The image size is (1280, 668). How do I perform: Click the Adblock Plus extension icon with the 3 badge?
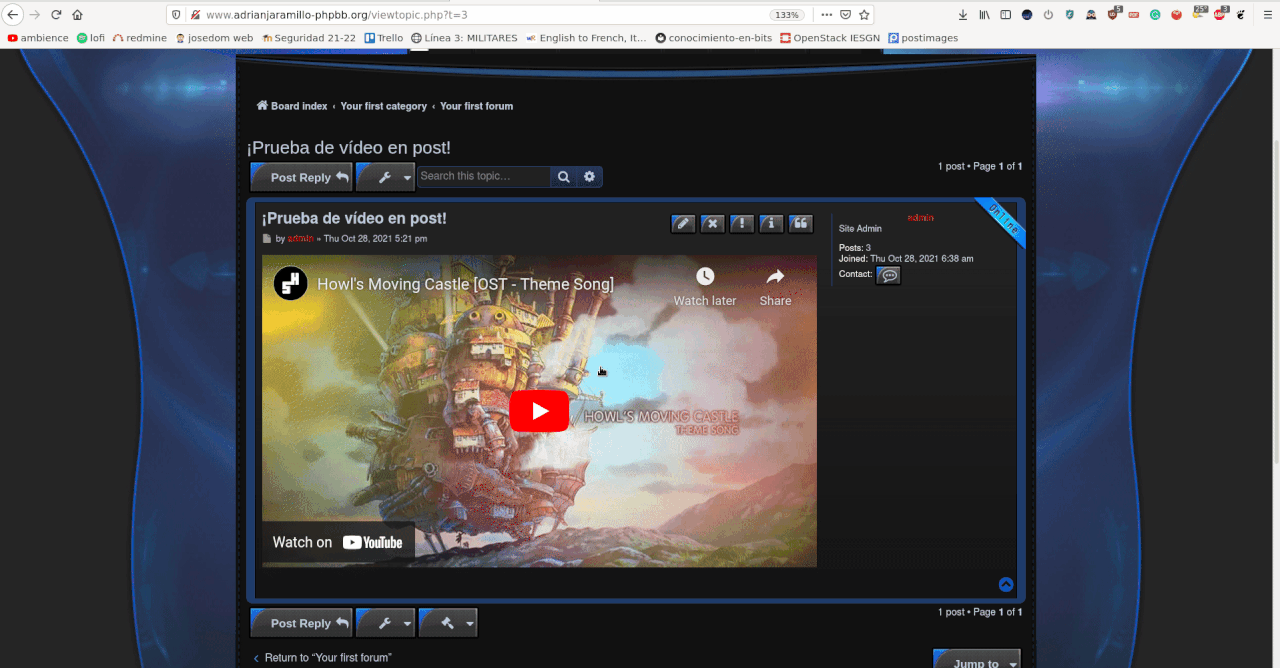click(x=1219, y=15)
